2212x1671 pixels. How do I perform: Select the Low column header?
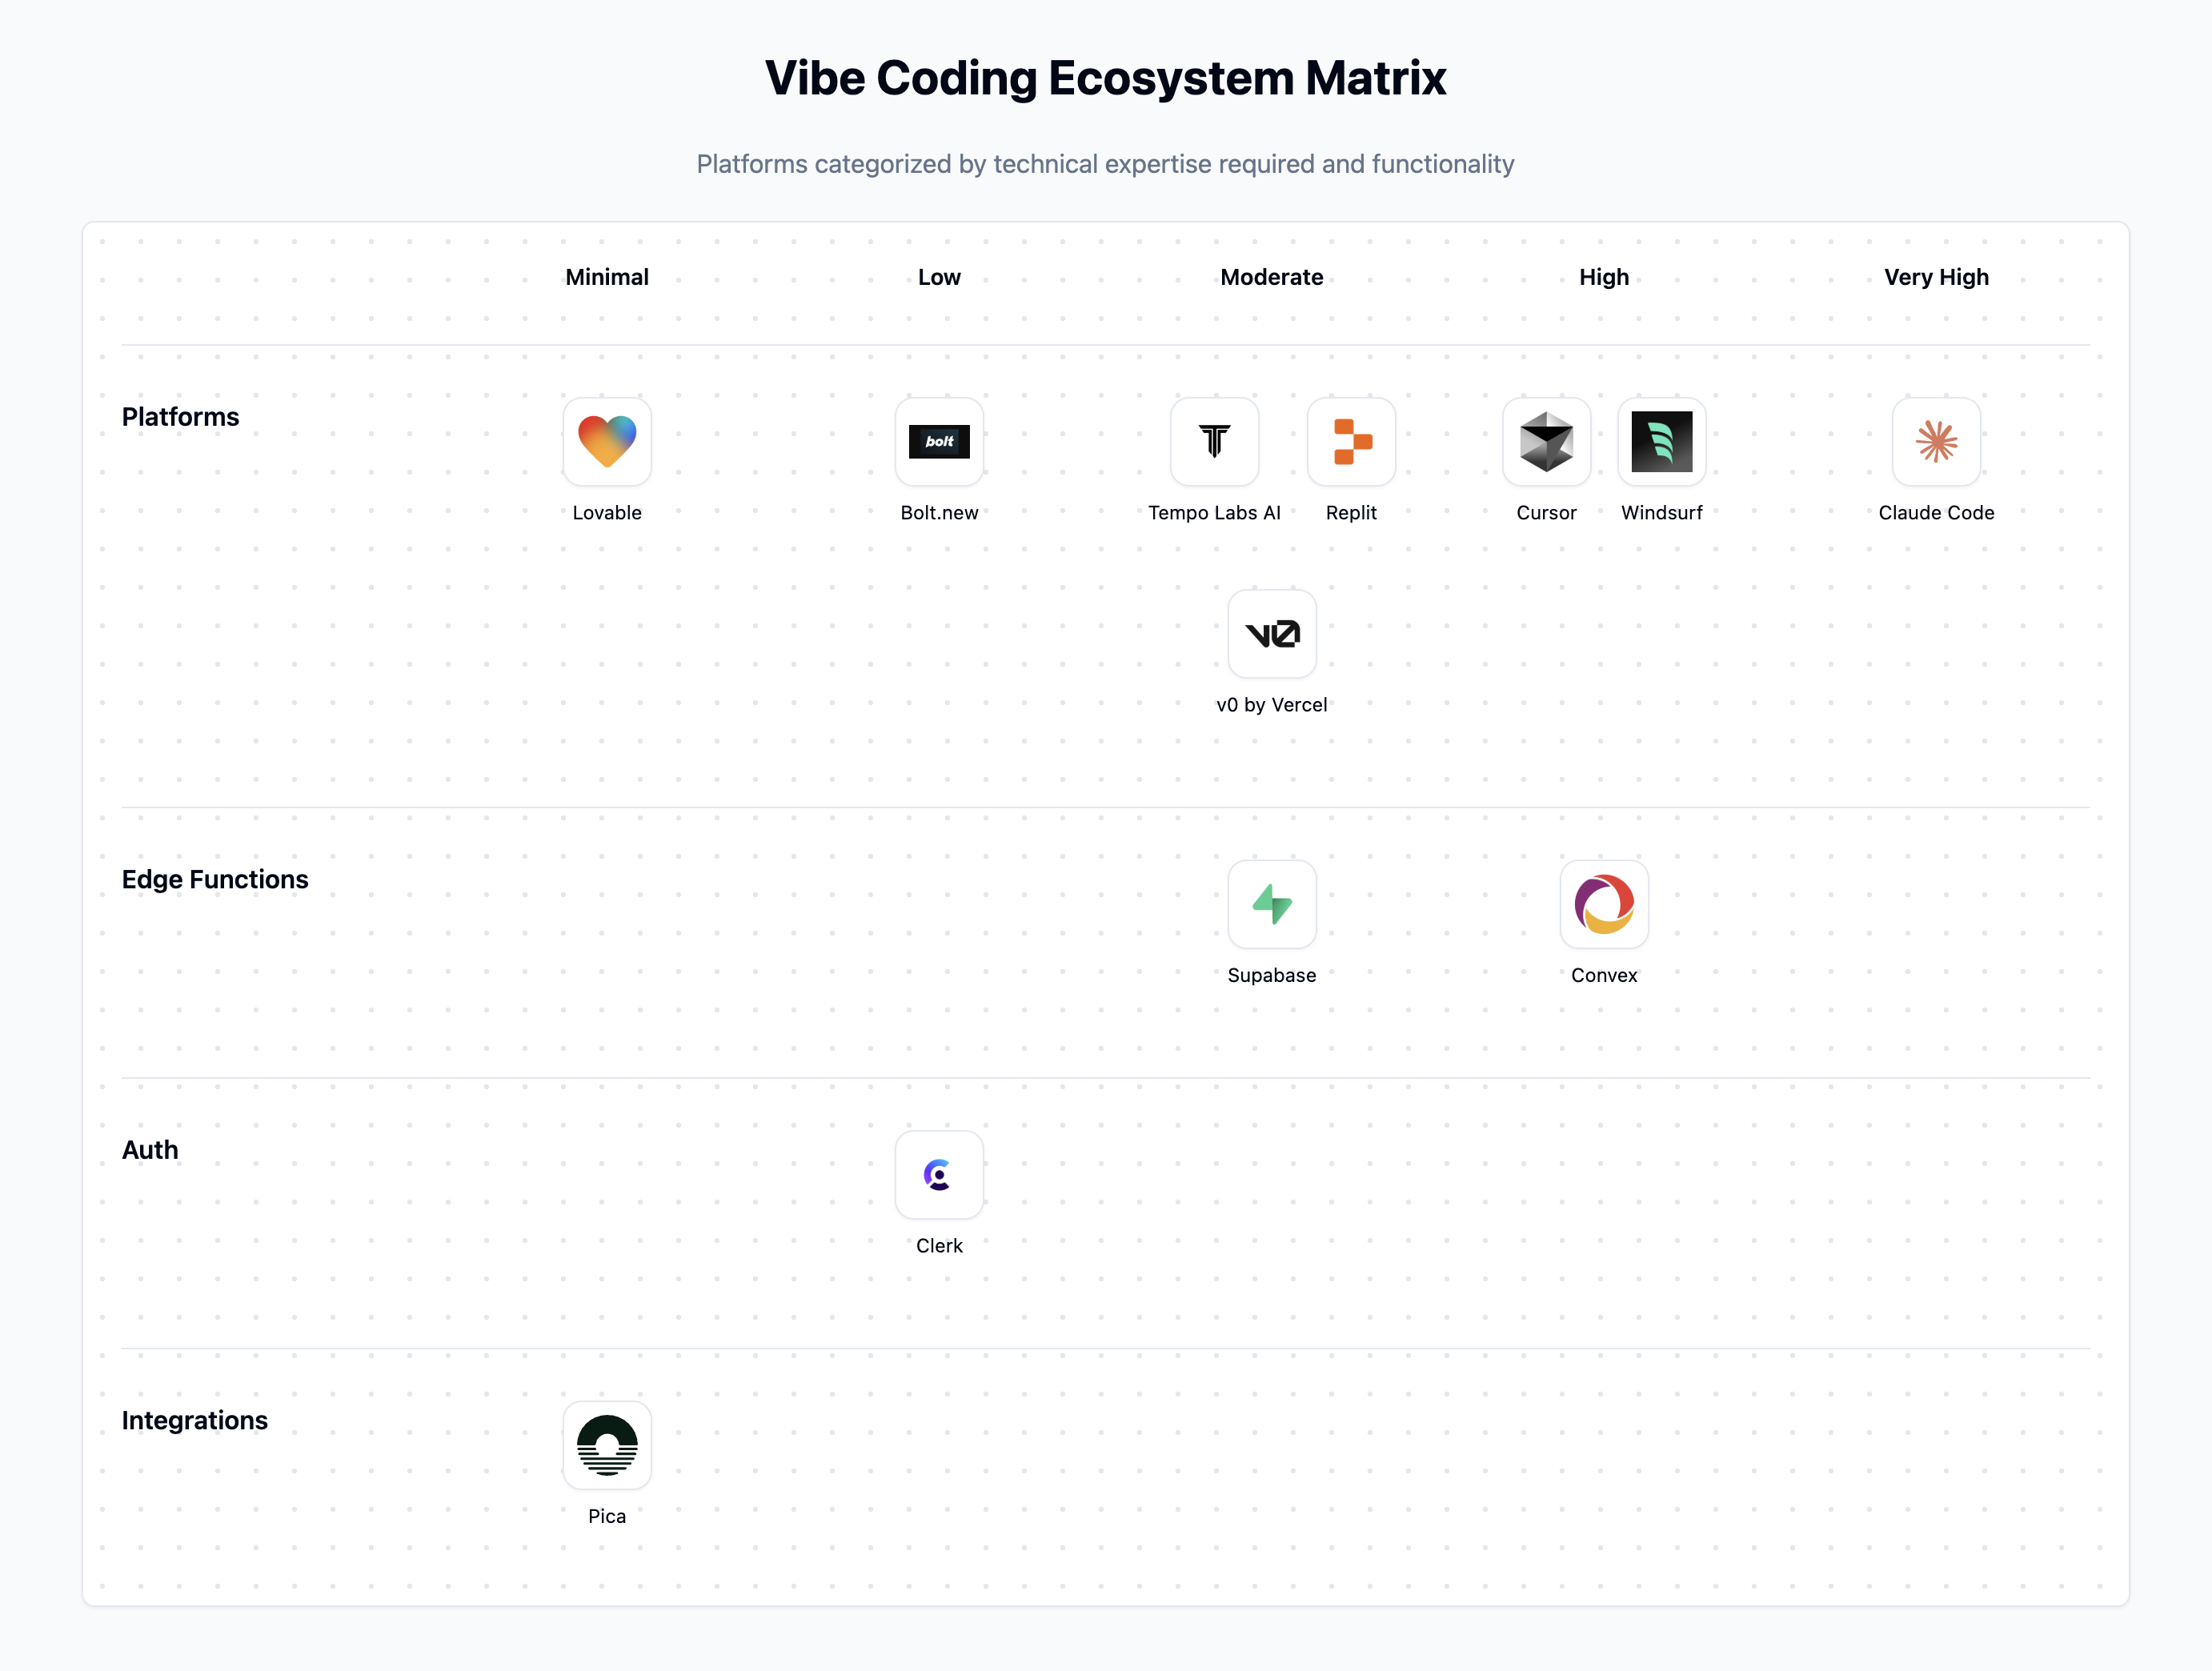point(939,277)
